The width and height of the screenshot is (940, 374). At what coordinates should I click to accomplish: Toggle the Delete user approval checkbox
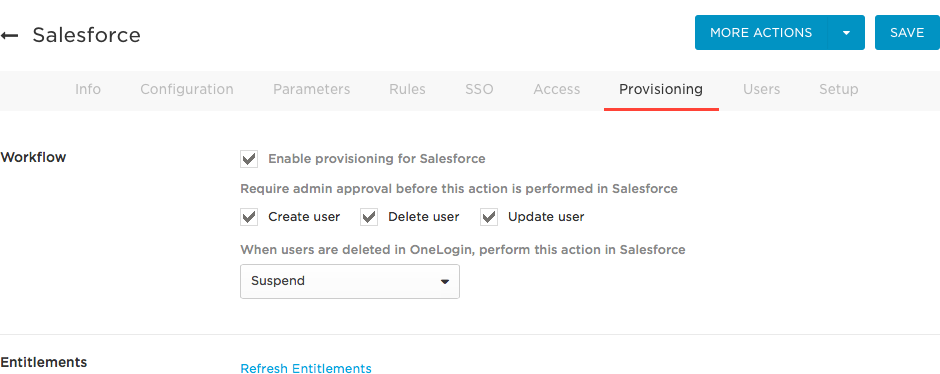coord(369,217)
